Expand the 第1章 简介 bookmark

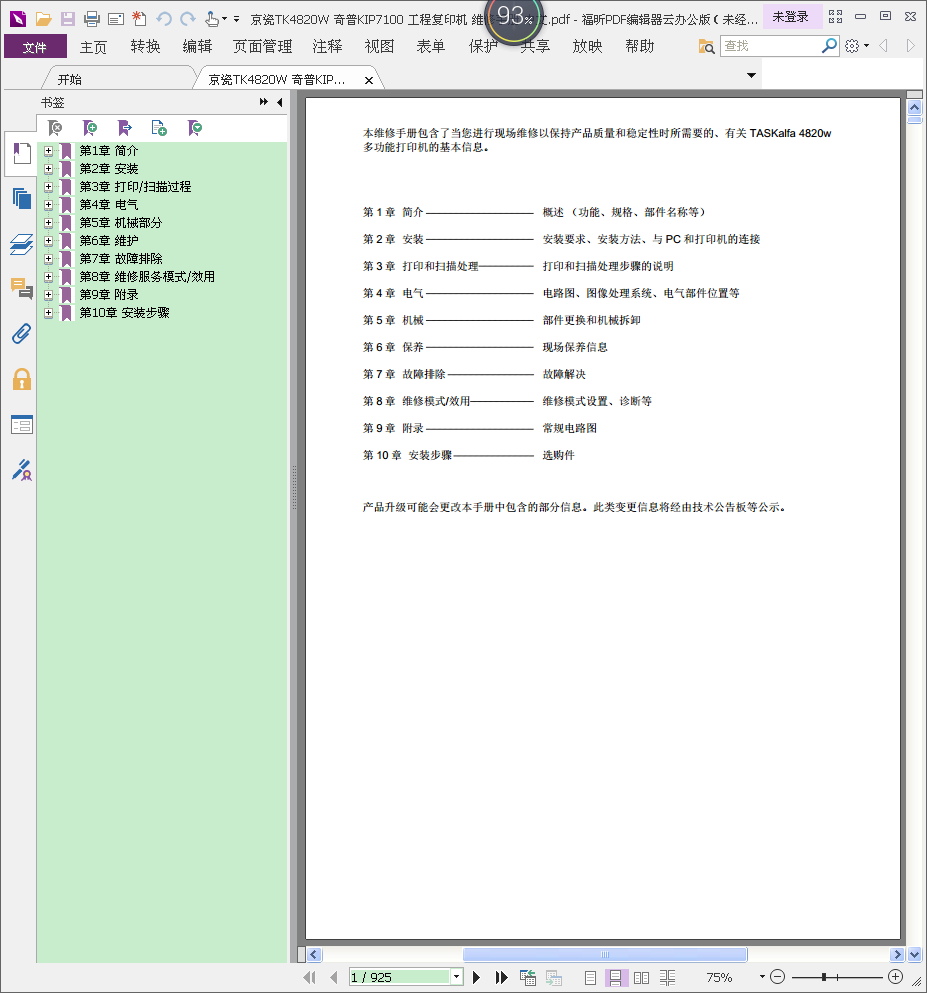point(48,151)
